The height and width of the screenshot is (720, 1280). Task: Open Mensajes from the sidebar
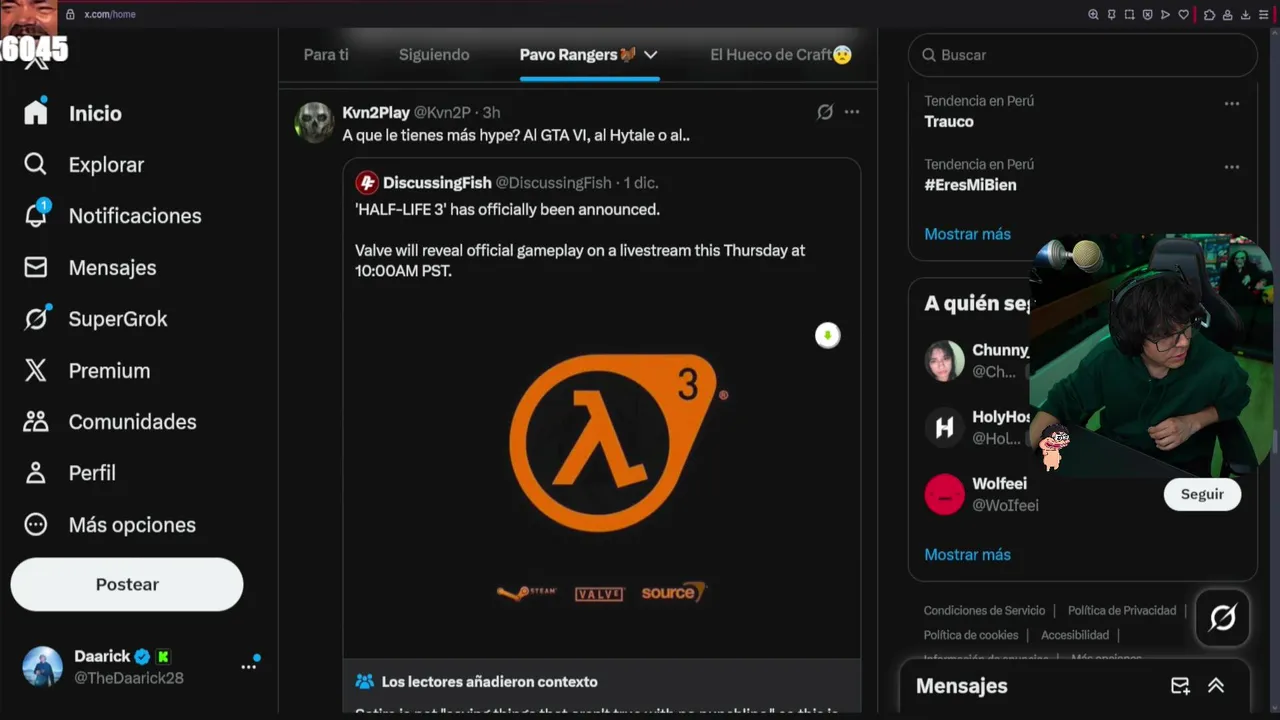click(90, 268)
